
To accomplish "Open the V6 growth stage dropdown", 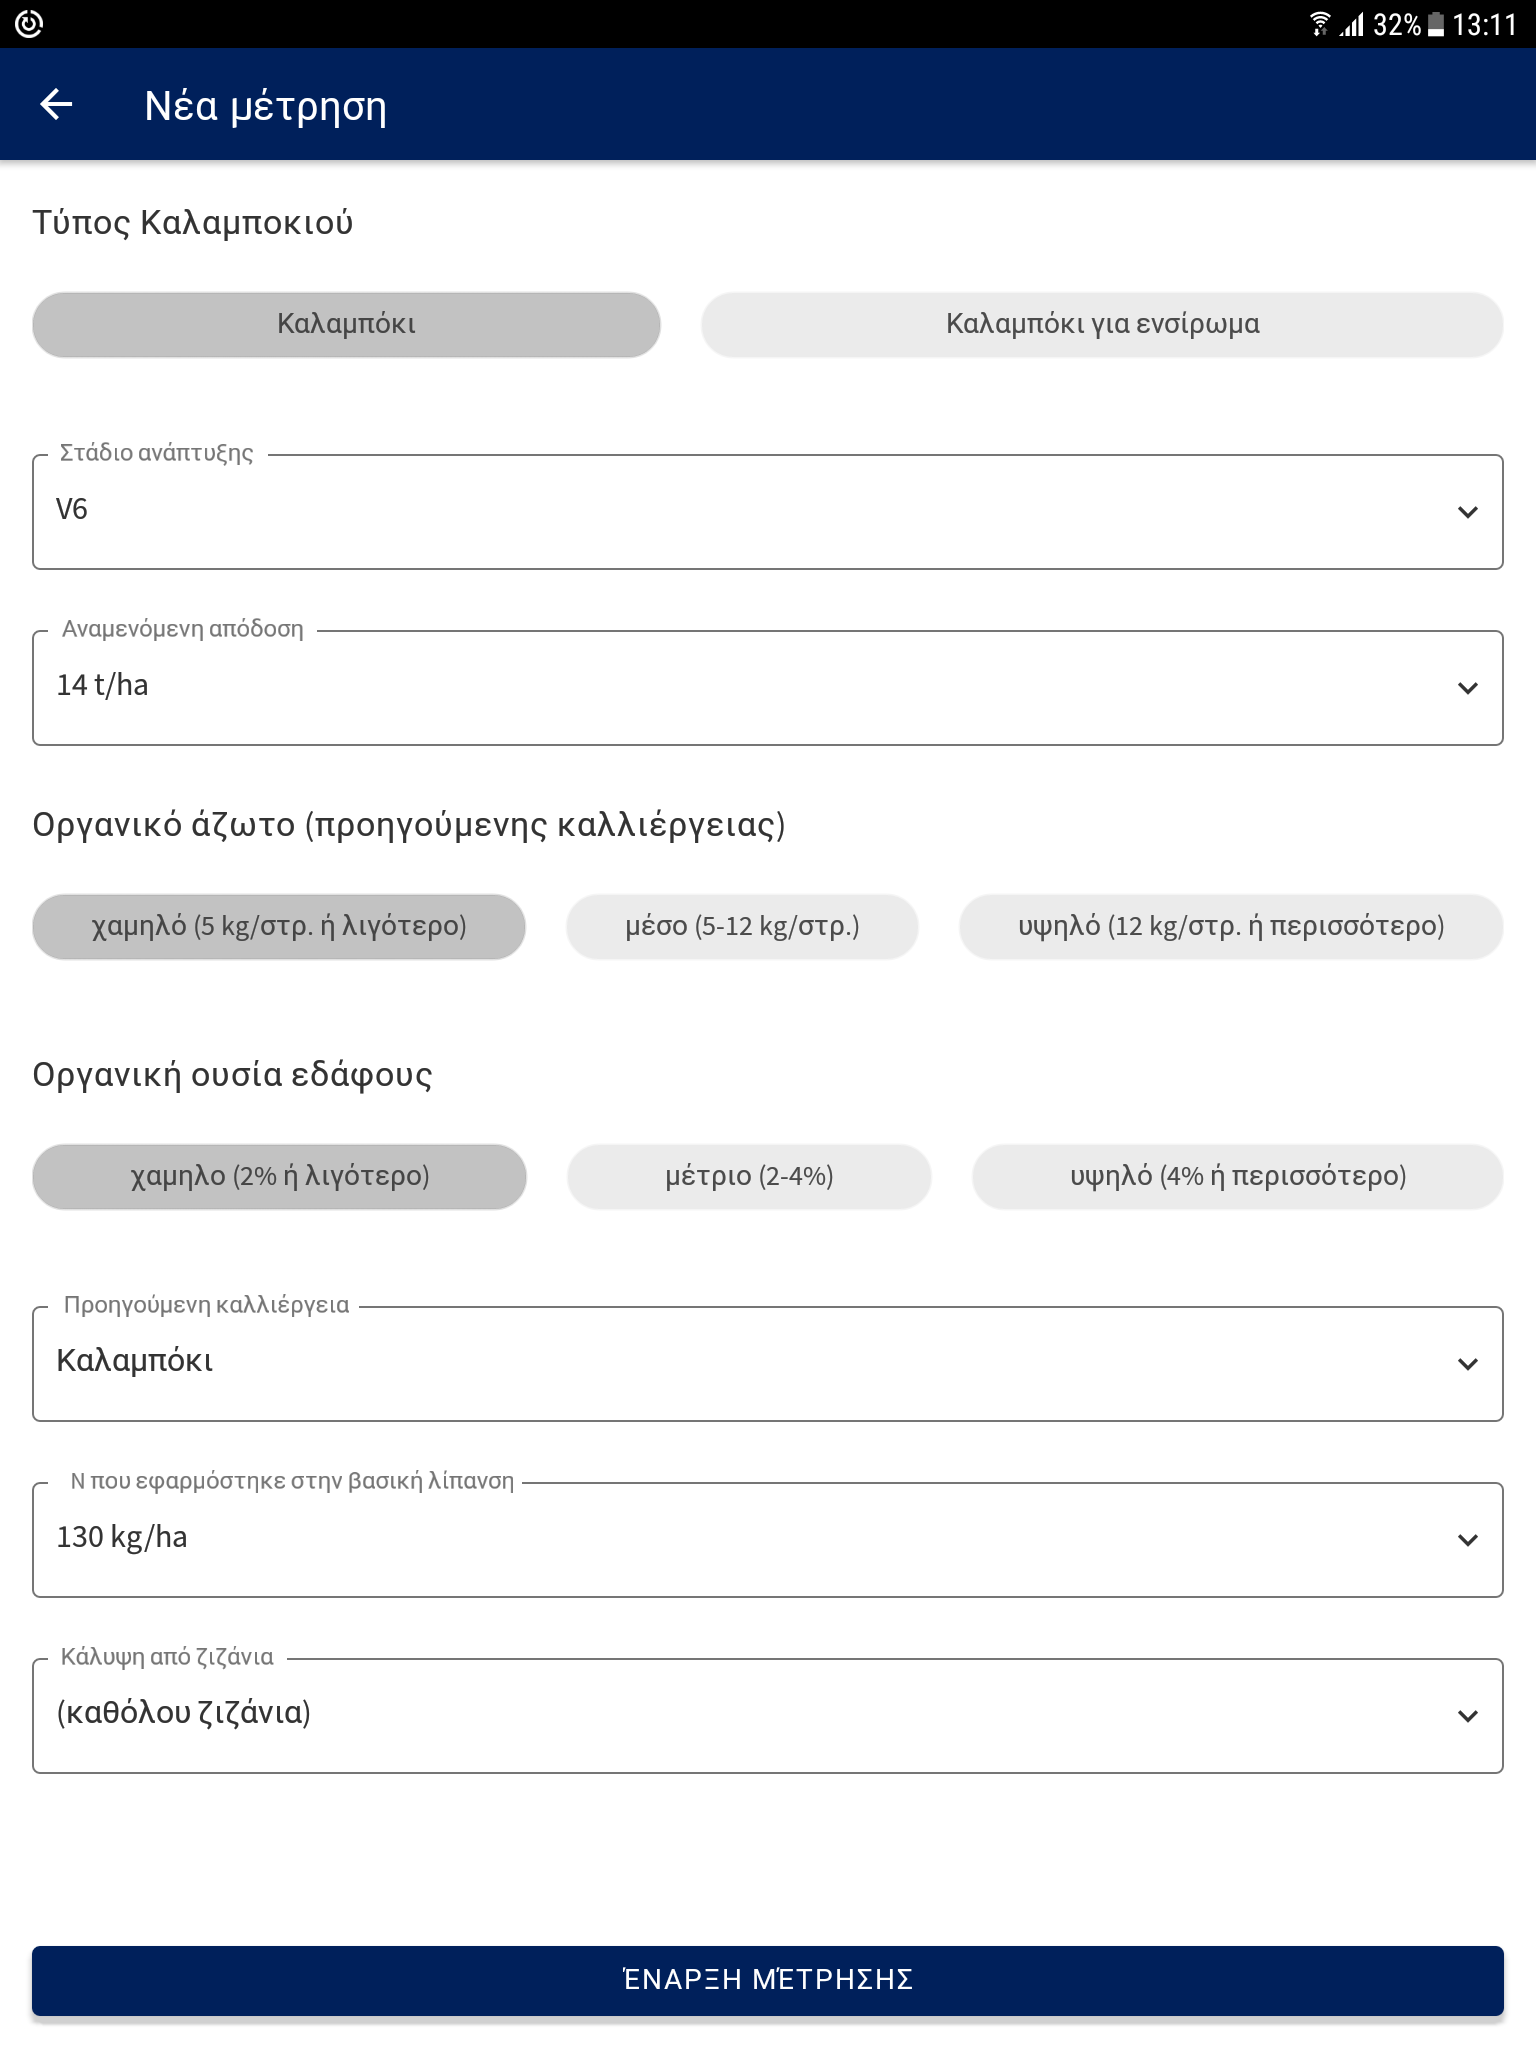I will click(700, 512).
